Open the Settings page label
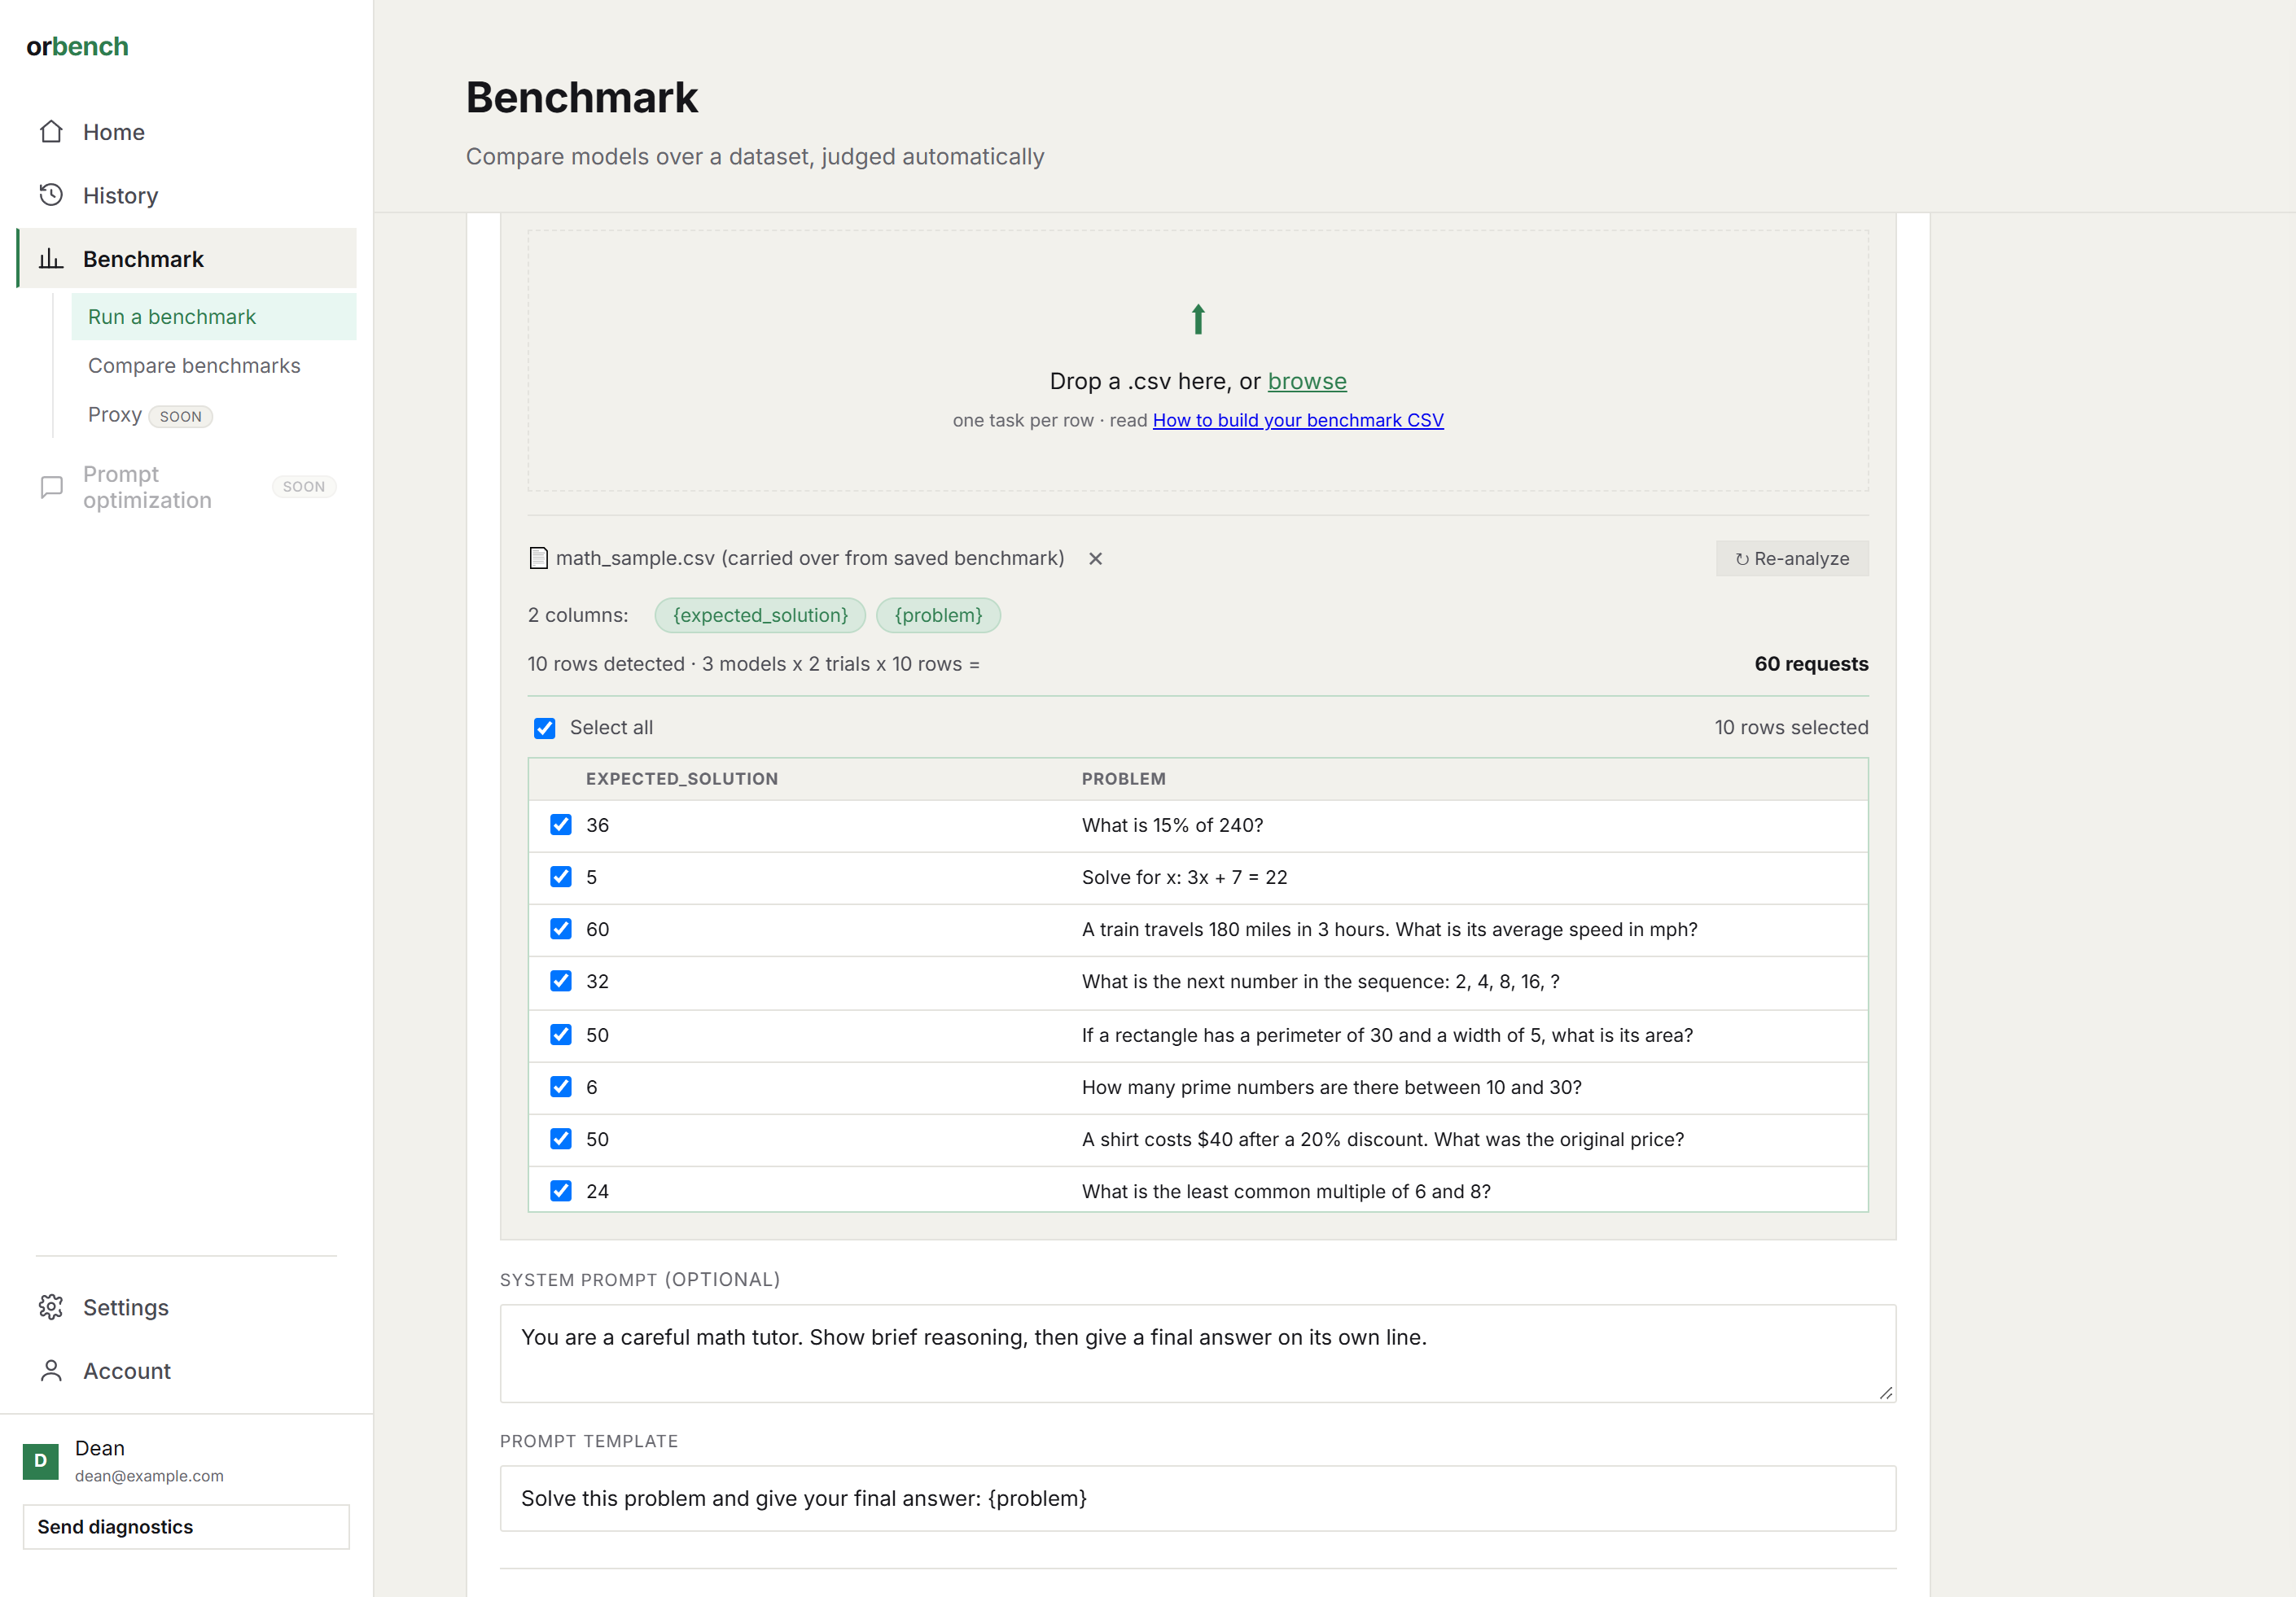The width and height of the screenshot is (2296, 1597). pos(126,1307)
